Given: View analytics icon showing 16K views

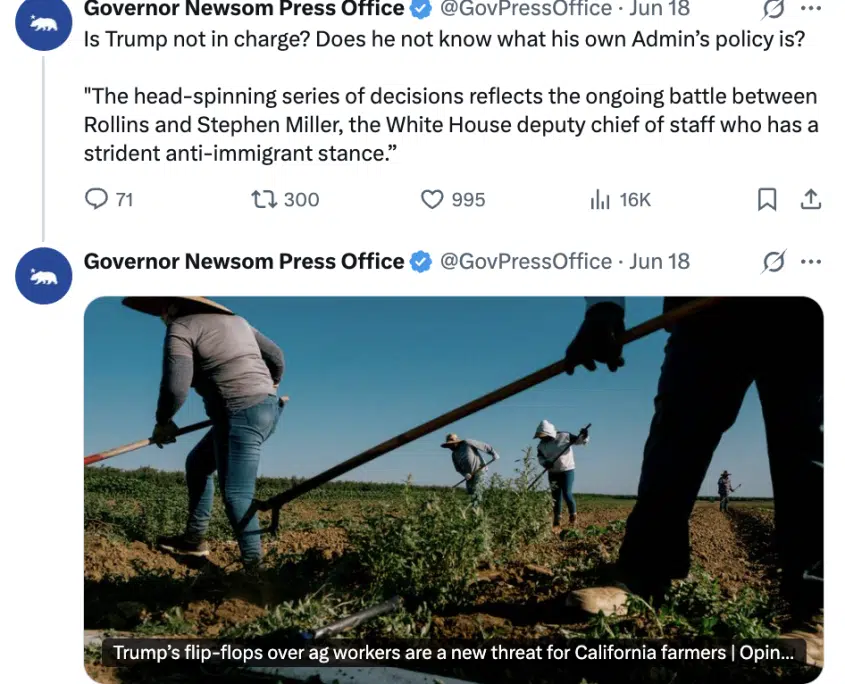Looking at the screenshot, I should (x=599, y=199).
